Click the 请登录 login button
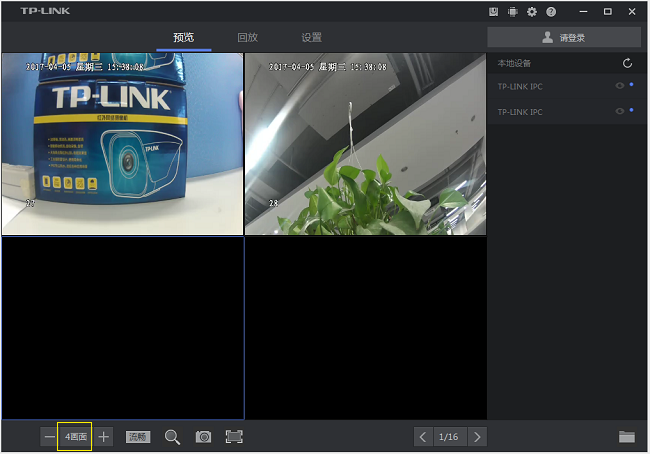This screenshot has height=454, width=650. tap(564, 37)
